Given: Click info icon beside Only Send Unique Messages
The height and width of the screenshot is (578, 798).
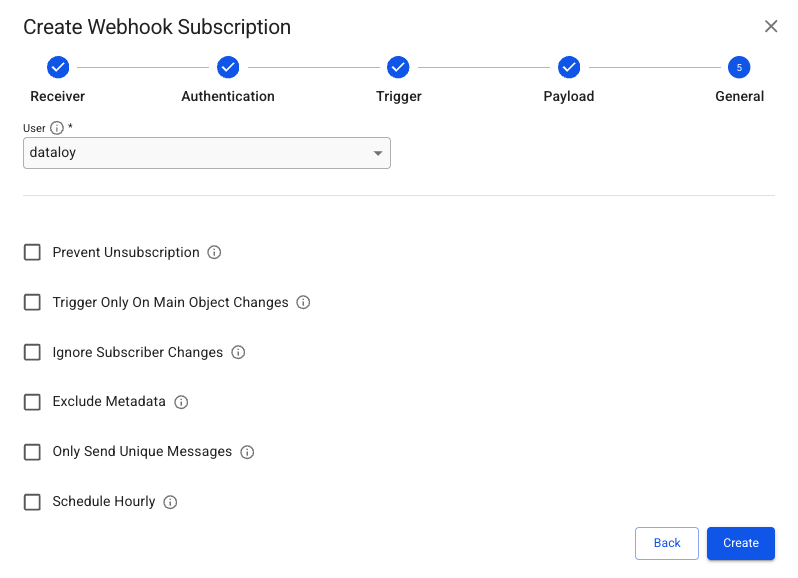Looking at the screenshot, I should pos(247,452).
